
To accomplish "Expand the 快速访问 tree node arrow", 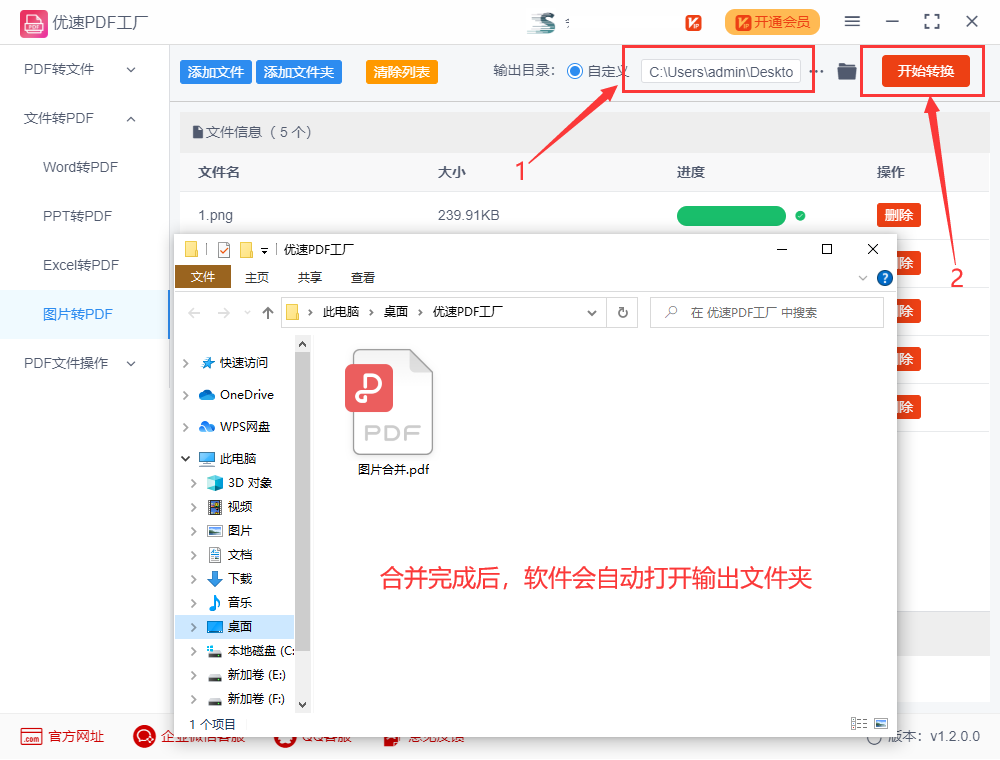I will point(186,363).
